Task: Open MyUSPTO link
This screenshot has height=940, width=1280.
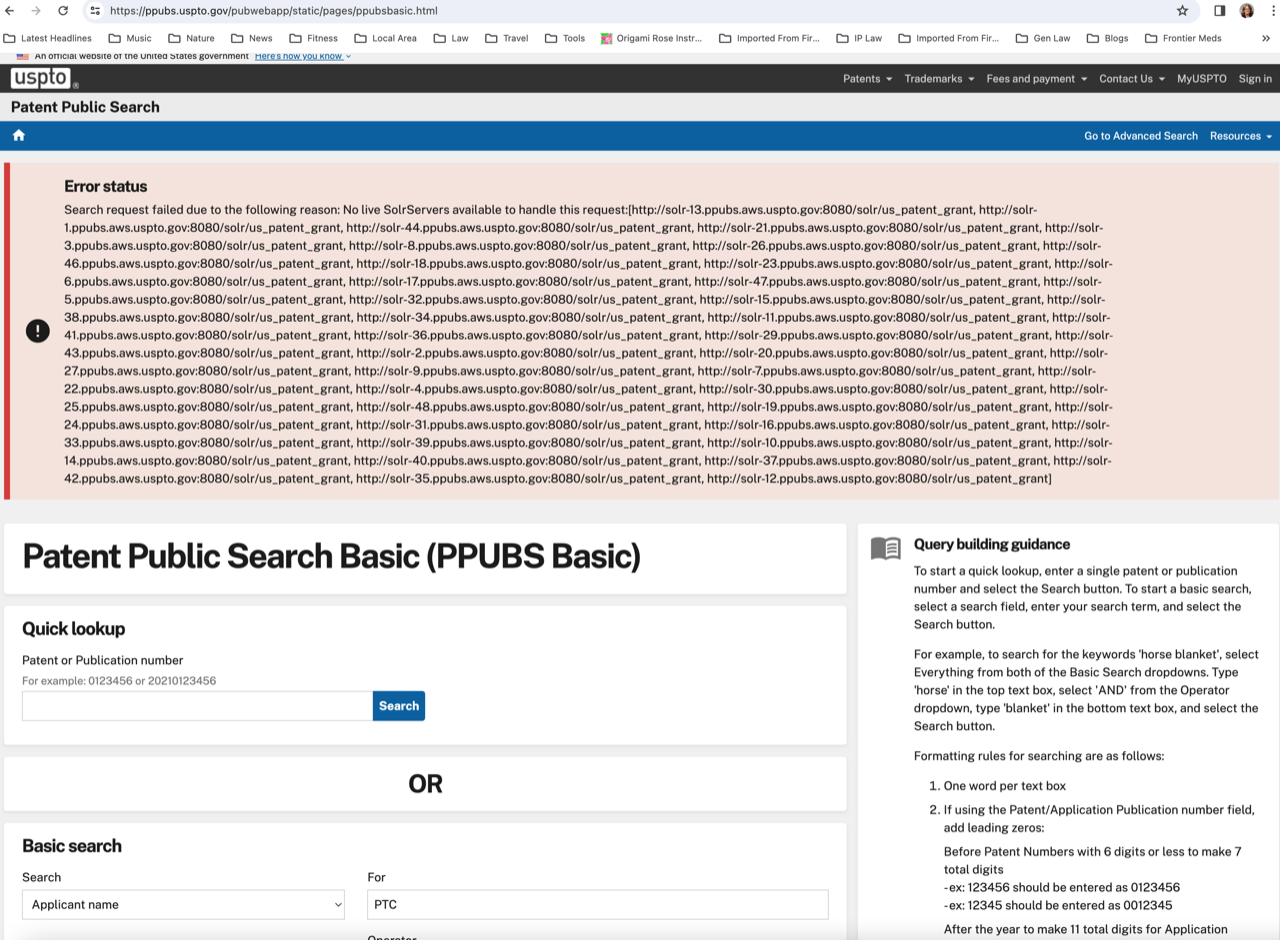Action: (x=1201, y=78)
